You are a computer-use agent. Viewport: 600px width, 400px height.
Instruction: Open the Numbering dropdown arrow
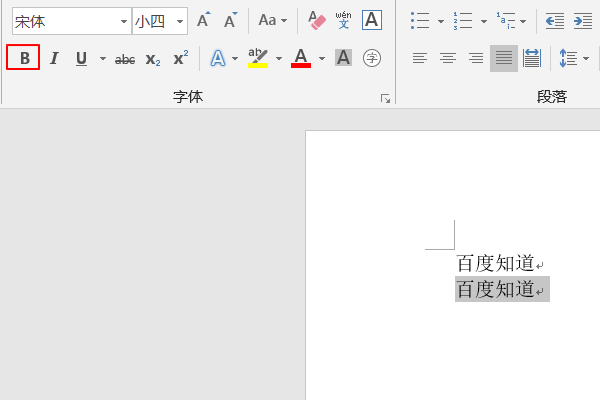click(x=484, y=21)
